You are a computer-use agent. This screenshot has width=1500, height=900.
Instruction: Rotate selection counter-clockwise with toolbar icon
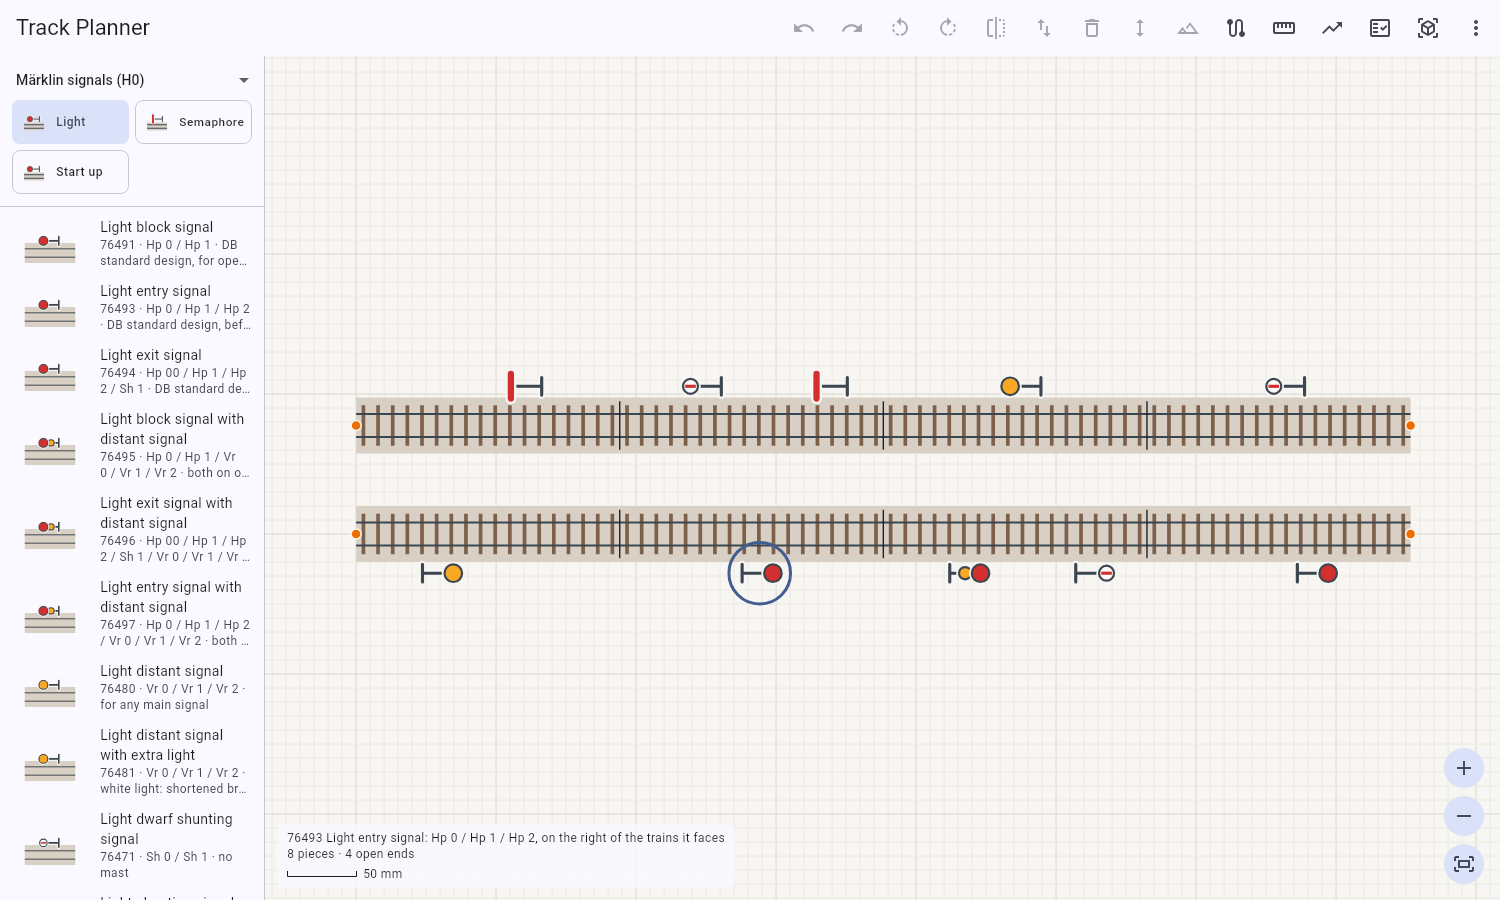click(900, 28)
